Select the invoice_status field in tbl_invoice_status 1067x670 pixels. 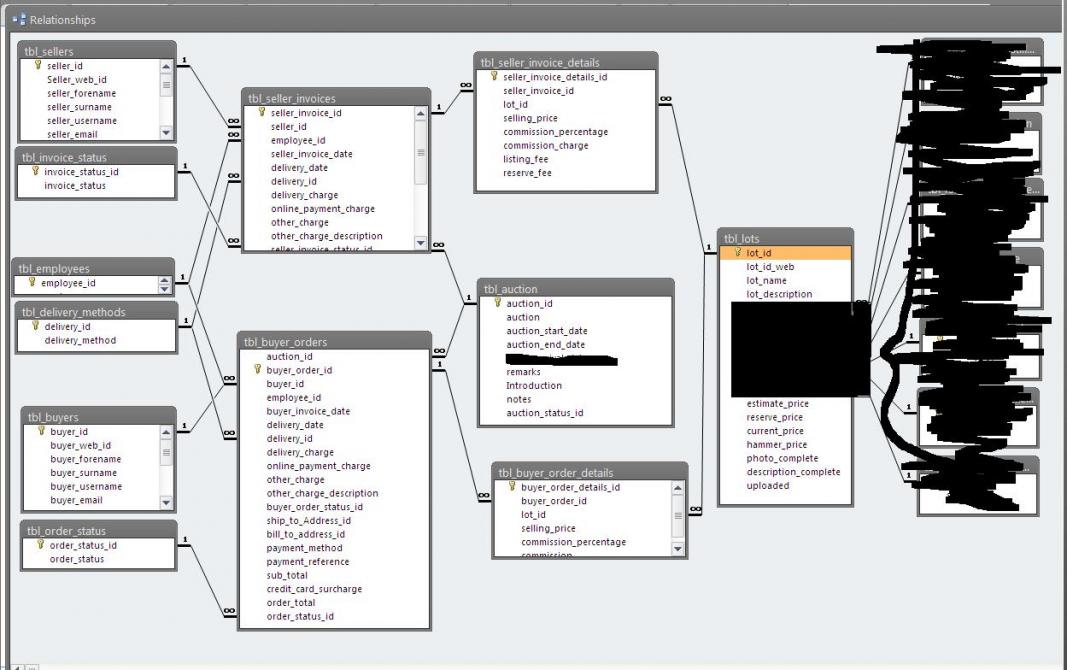(x=75, y=185)
